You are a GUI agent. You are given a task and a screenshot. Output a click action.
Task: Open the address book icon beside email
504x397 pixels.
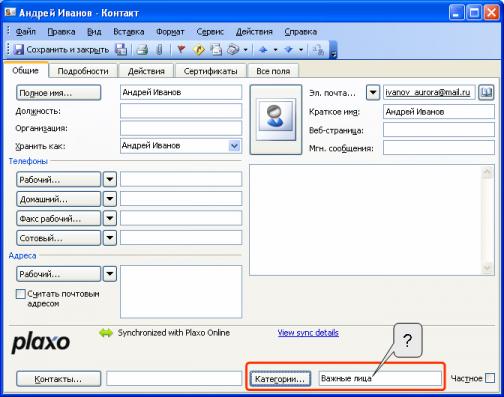tap(486, 92)
